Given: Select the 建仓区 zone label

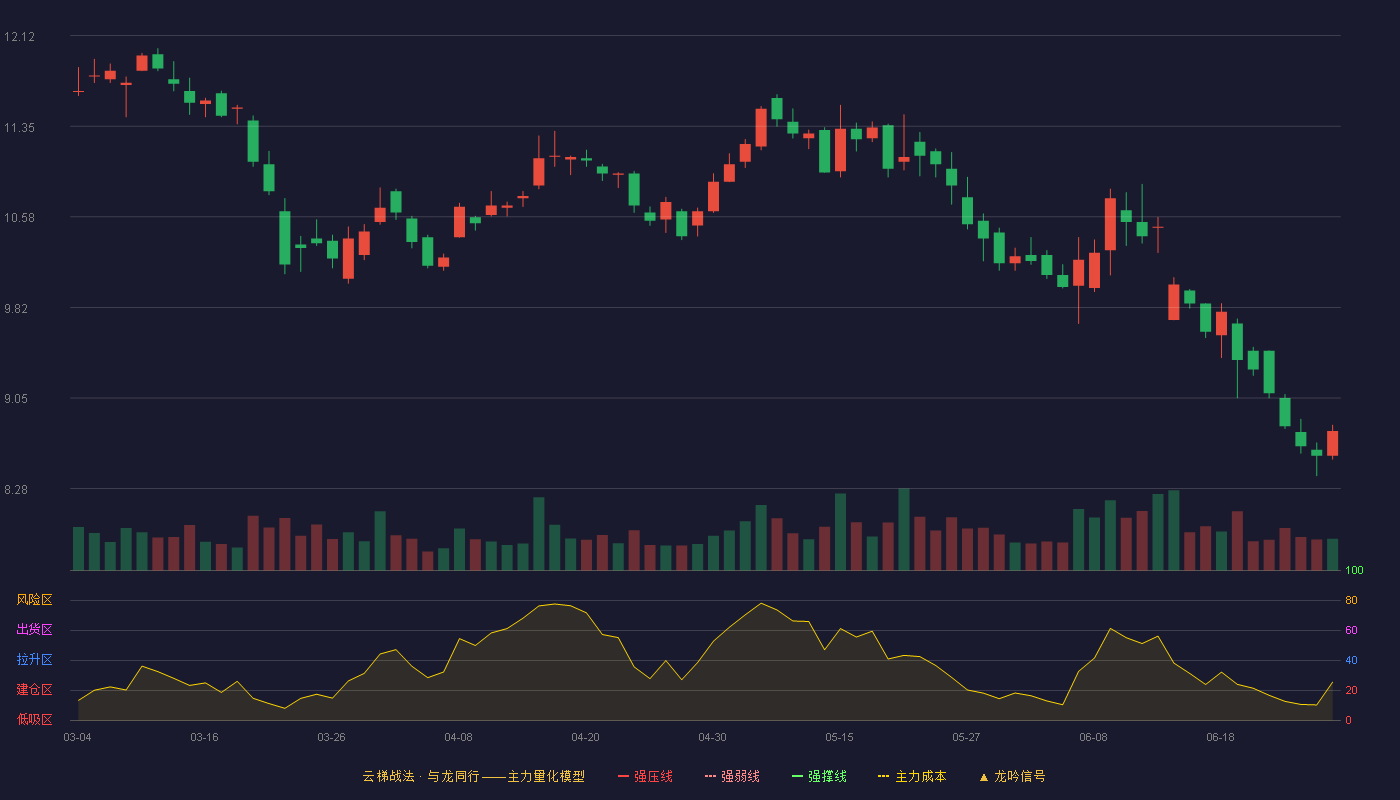Looking at the screenshot, I should point(34,690).
